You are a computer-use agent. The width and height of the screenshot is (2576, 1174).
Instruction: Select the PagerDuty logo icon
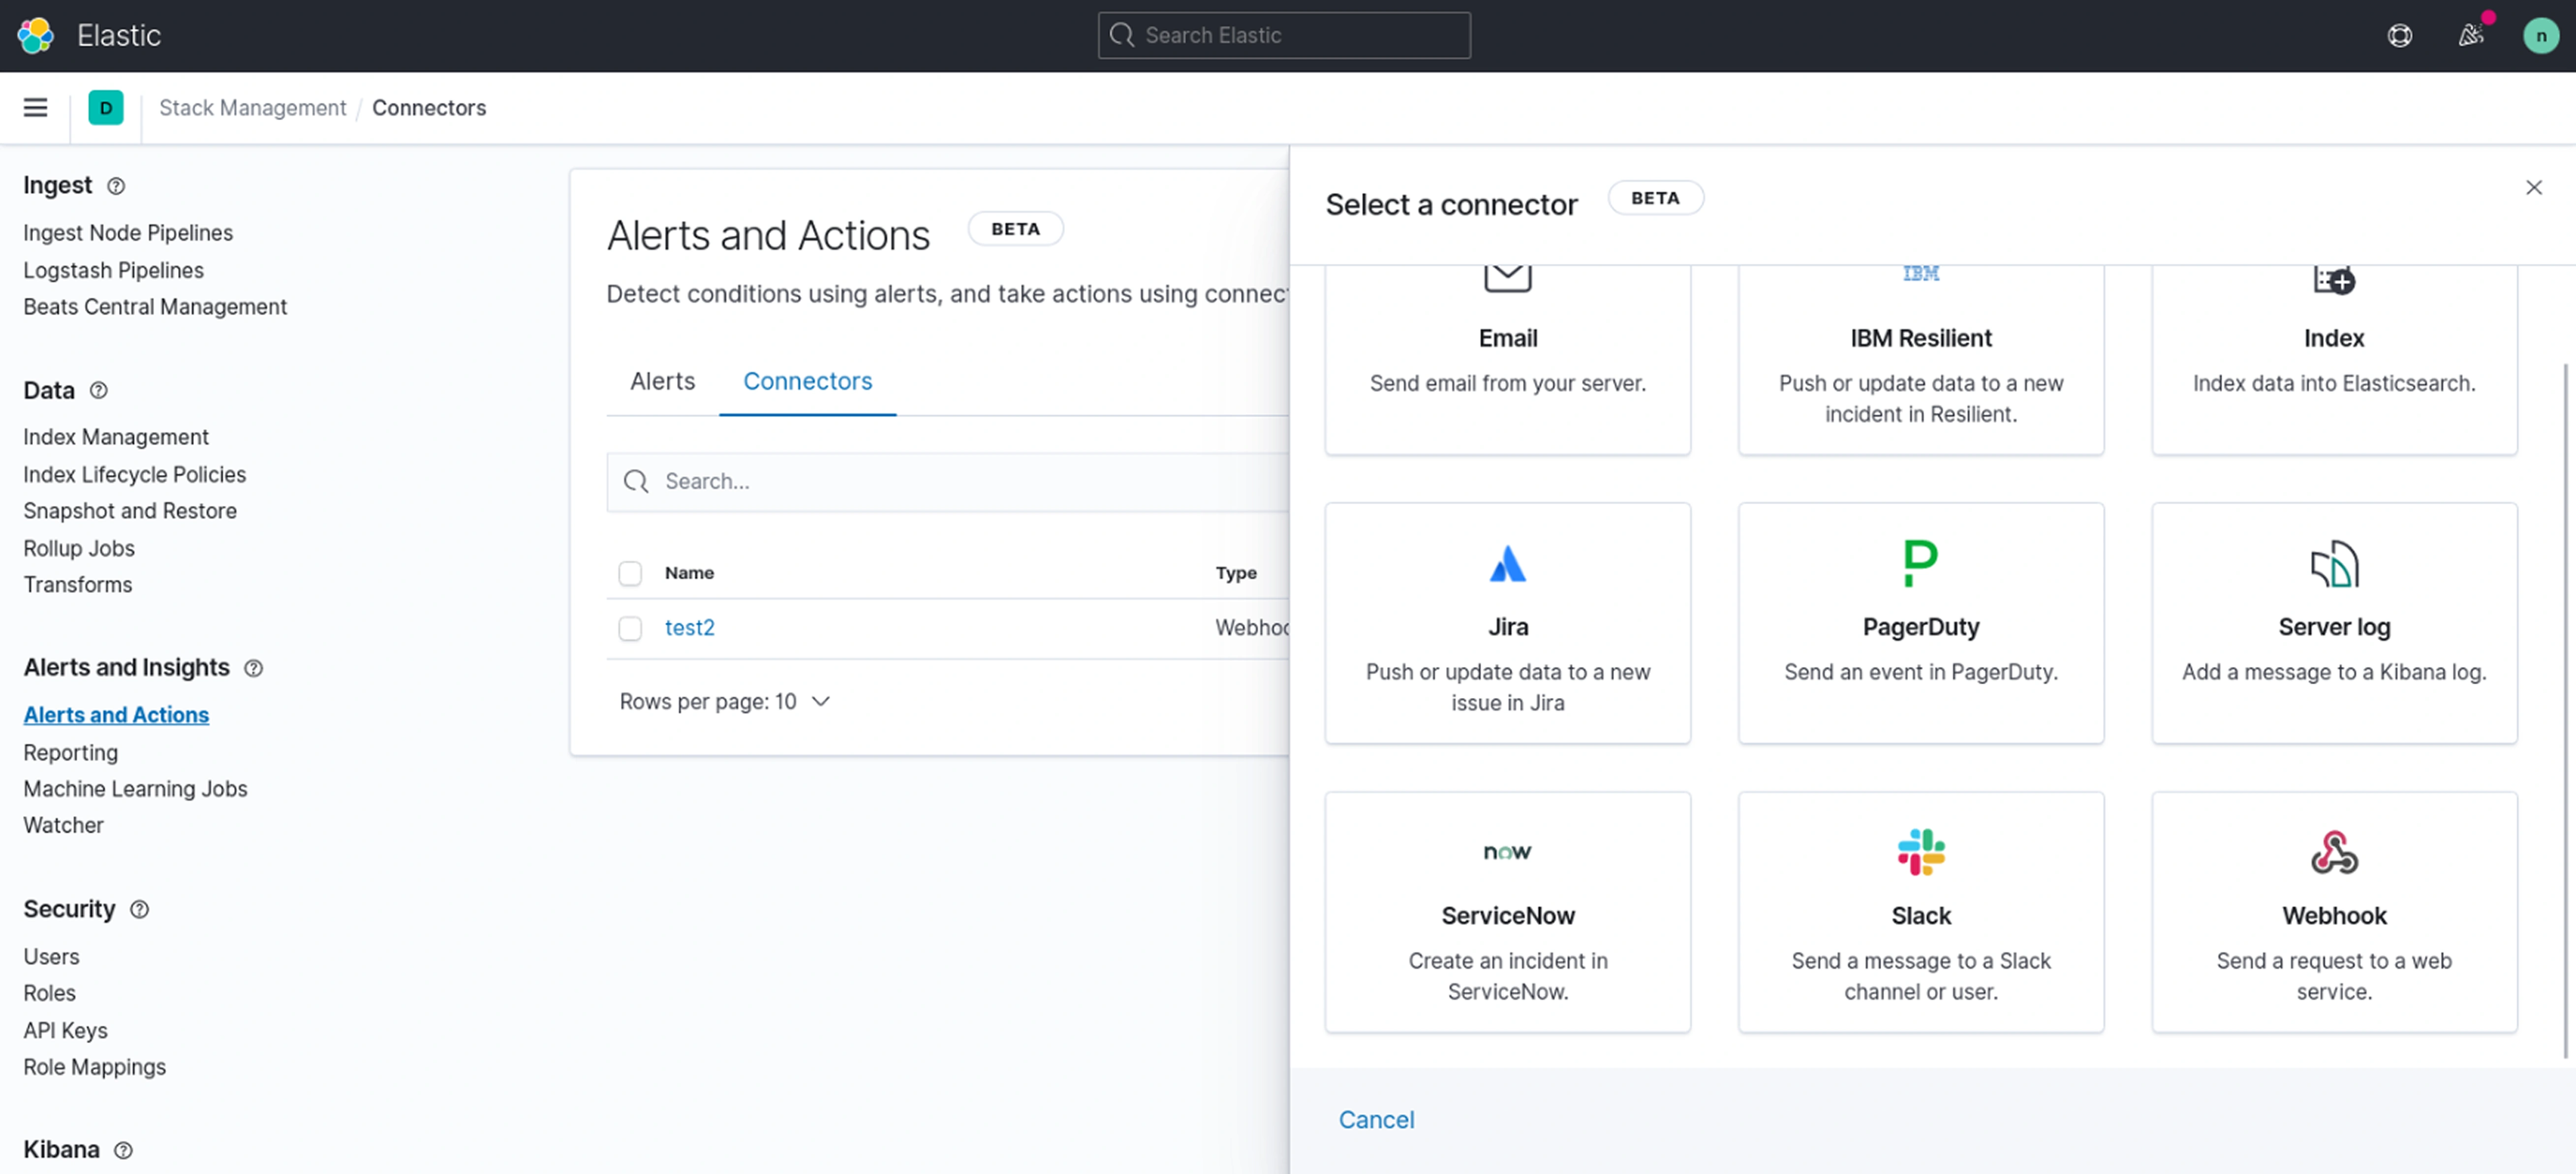coord(1920,563)
